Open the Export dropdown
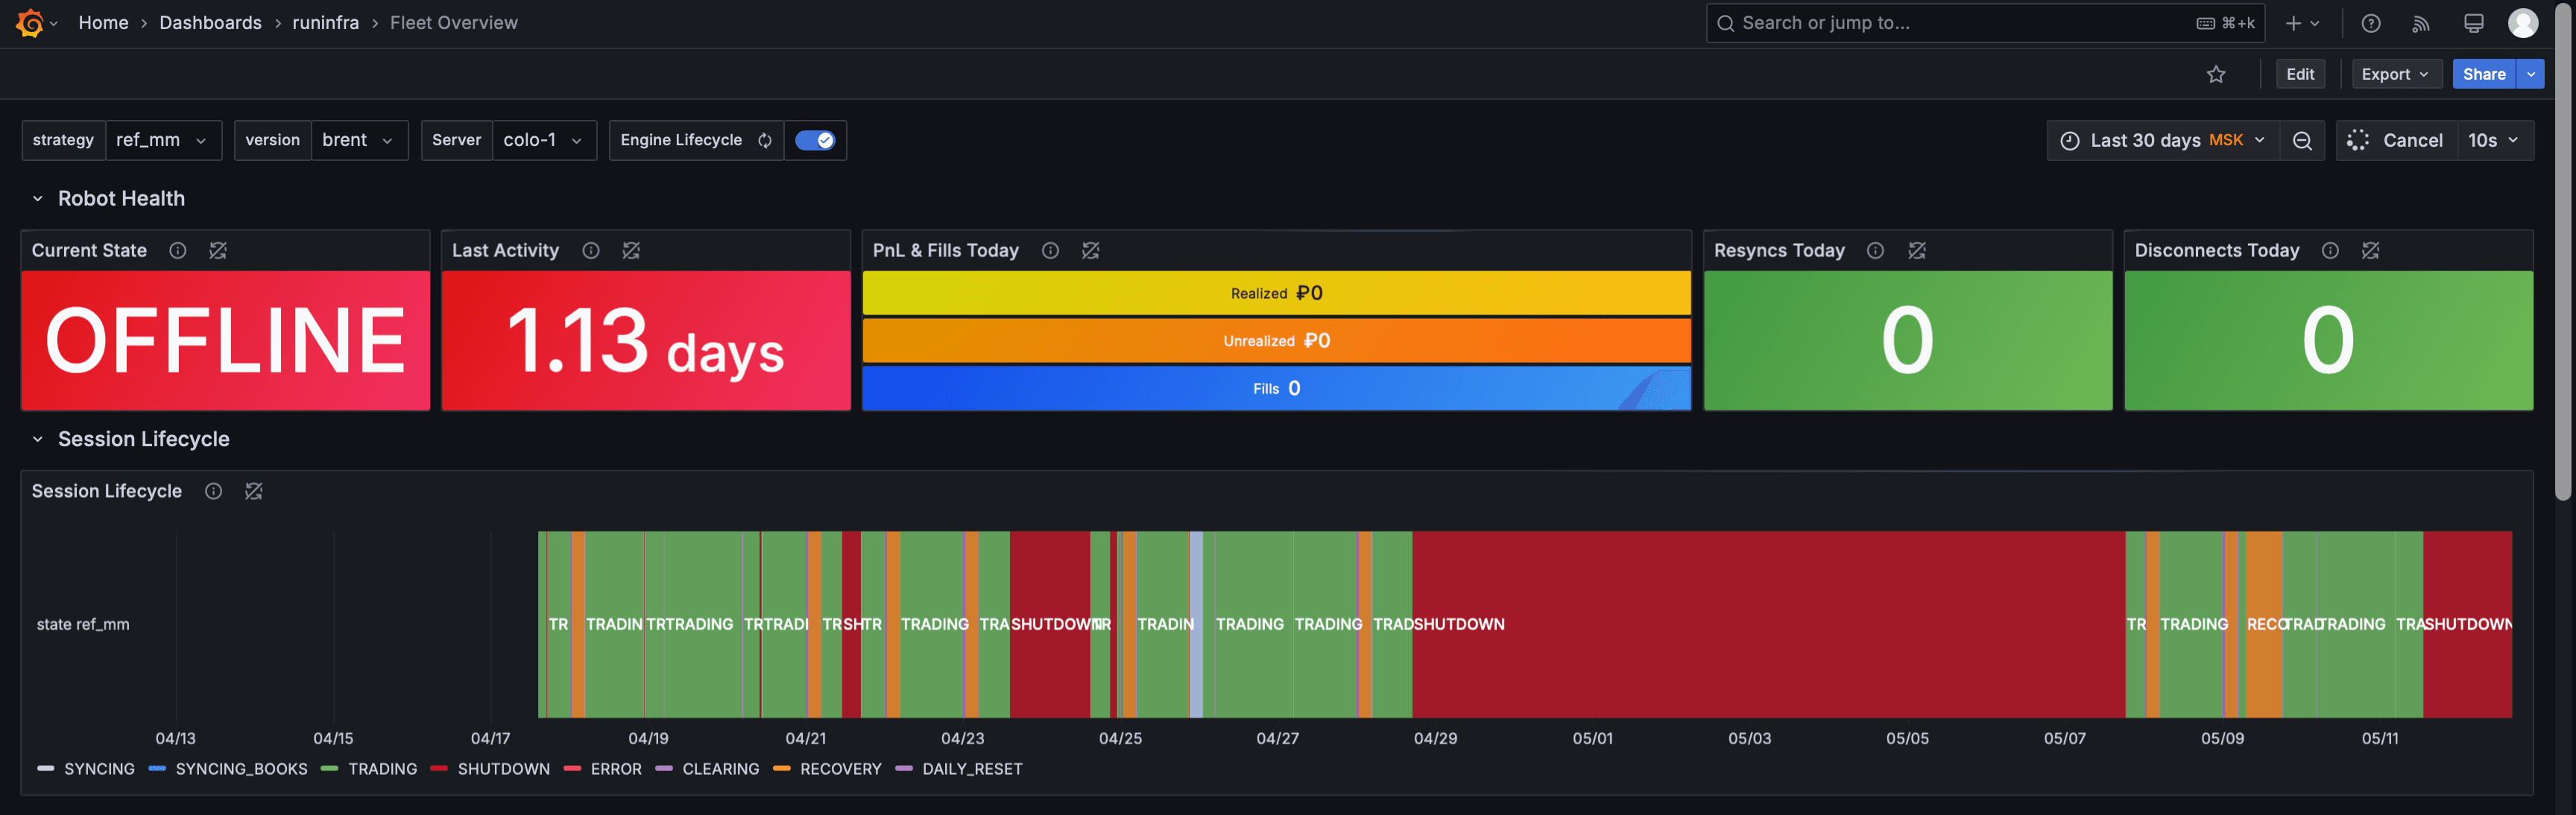Screen dimensions: 2576x815 tap(2396, 74)
